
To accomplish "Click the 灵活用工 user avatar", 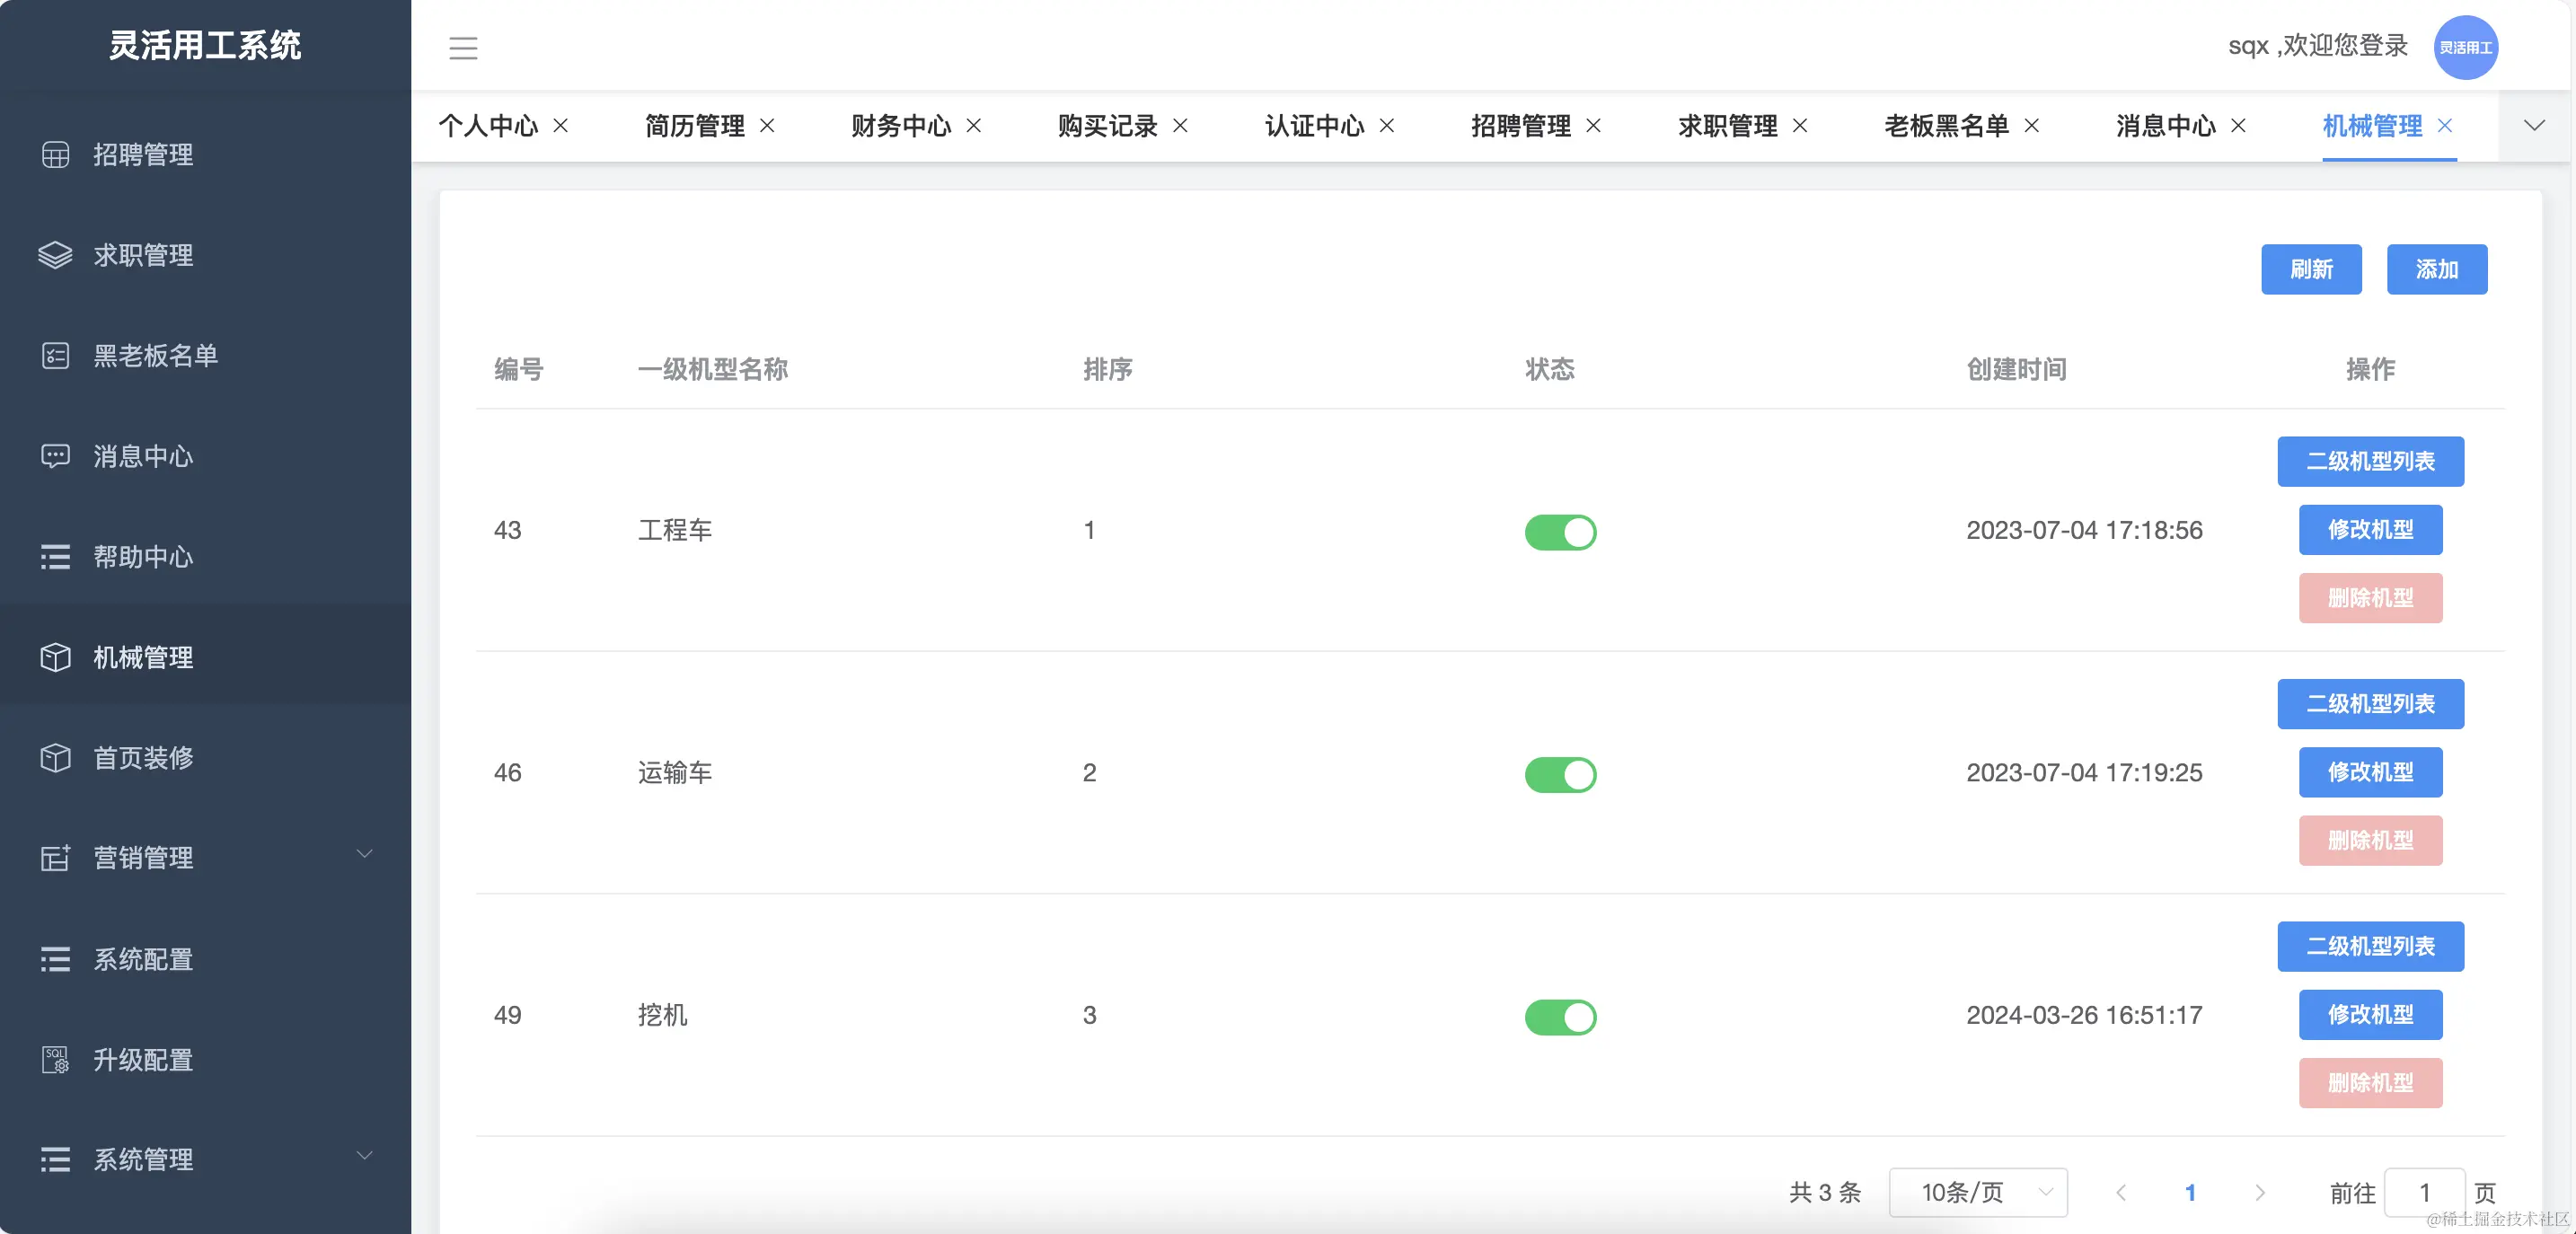I will [x=2465, y=48].
